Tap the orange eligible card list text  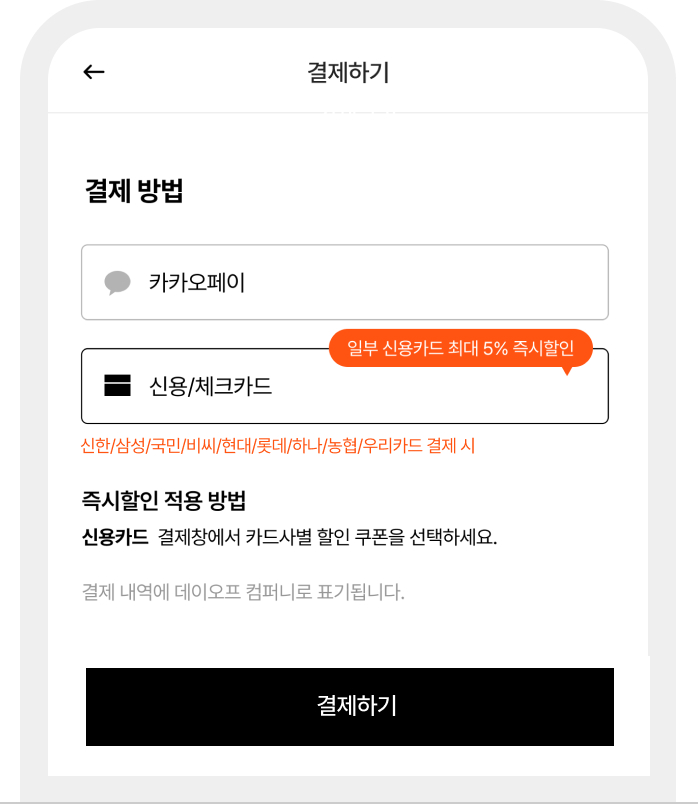click(x=278, y=446)
